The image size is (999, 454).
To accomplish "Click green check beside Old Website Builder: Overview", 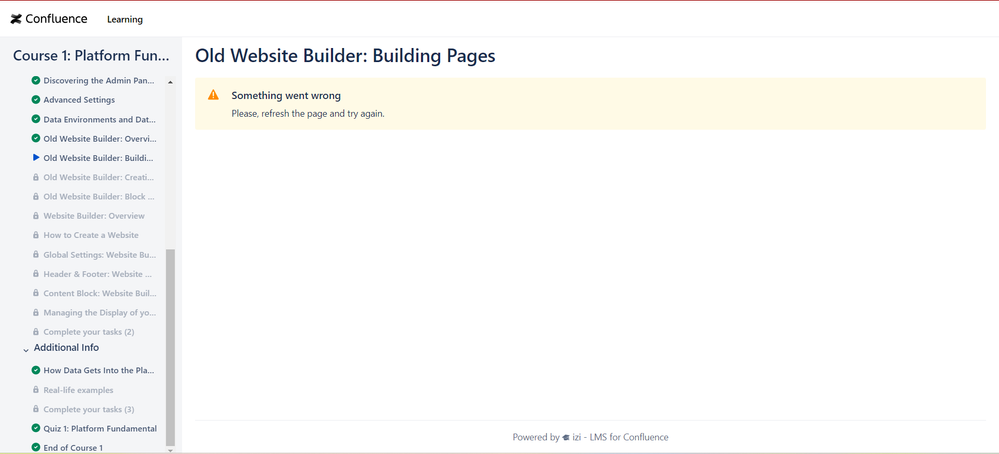I will 36,138.
